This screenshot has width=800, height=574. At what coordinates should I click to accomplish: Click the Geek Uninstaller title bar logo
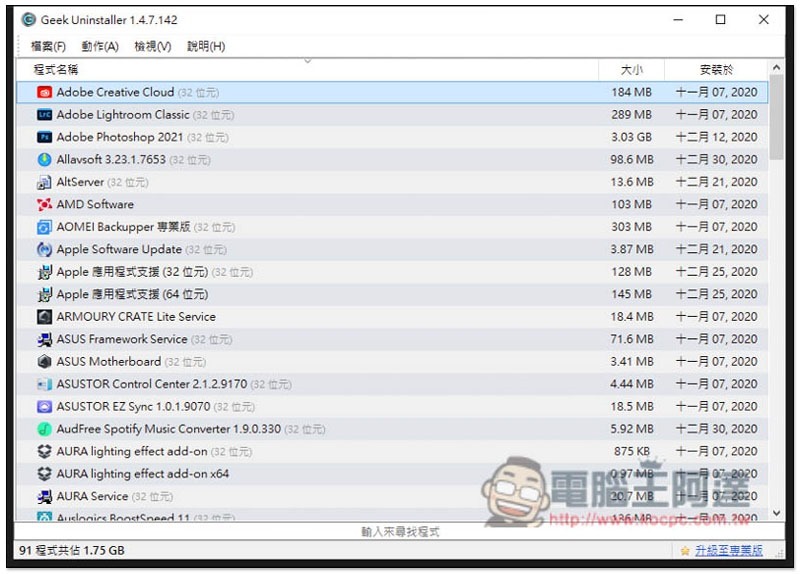(x=29, y=20)
